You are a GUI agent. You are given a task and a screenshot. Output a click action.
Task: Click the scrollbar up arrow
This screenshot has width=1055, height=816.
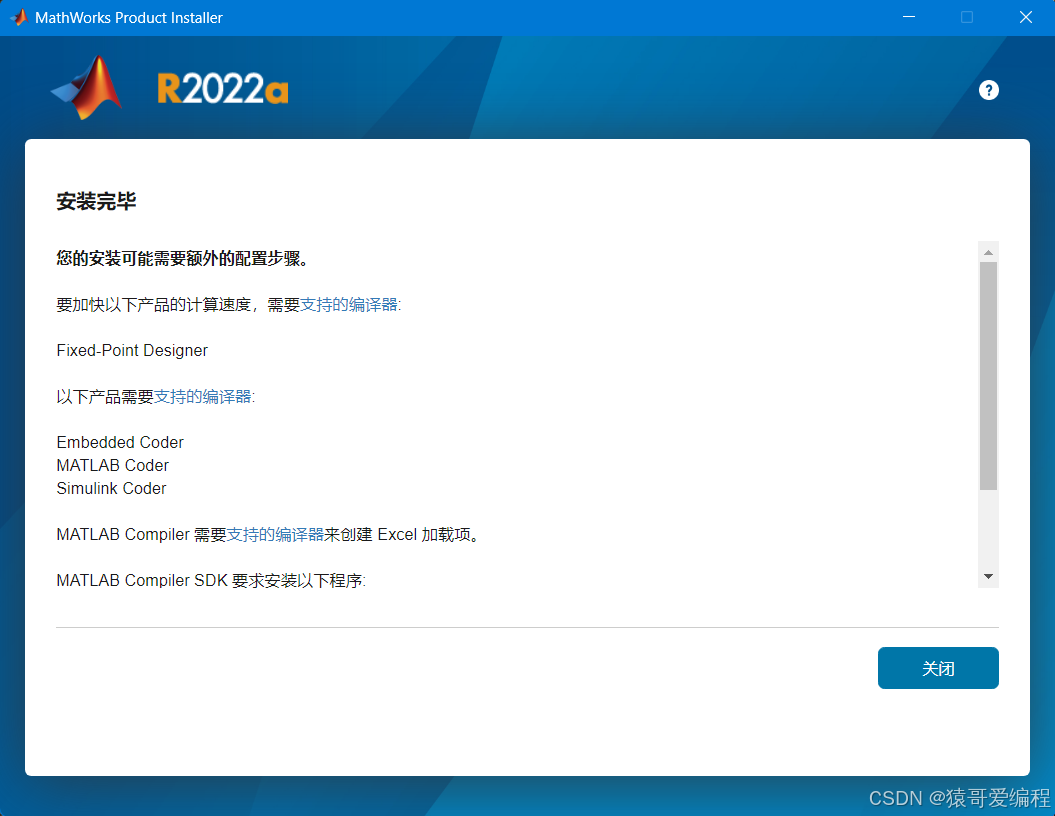coord(988,252)
